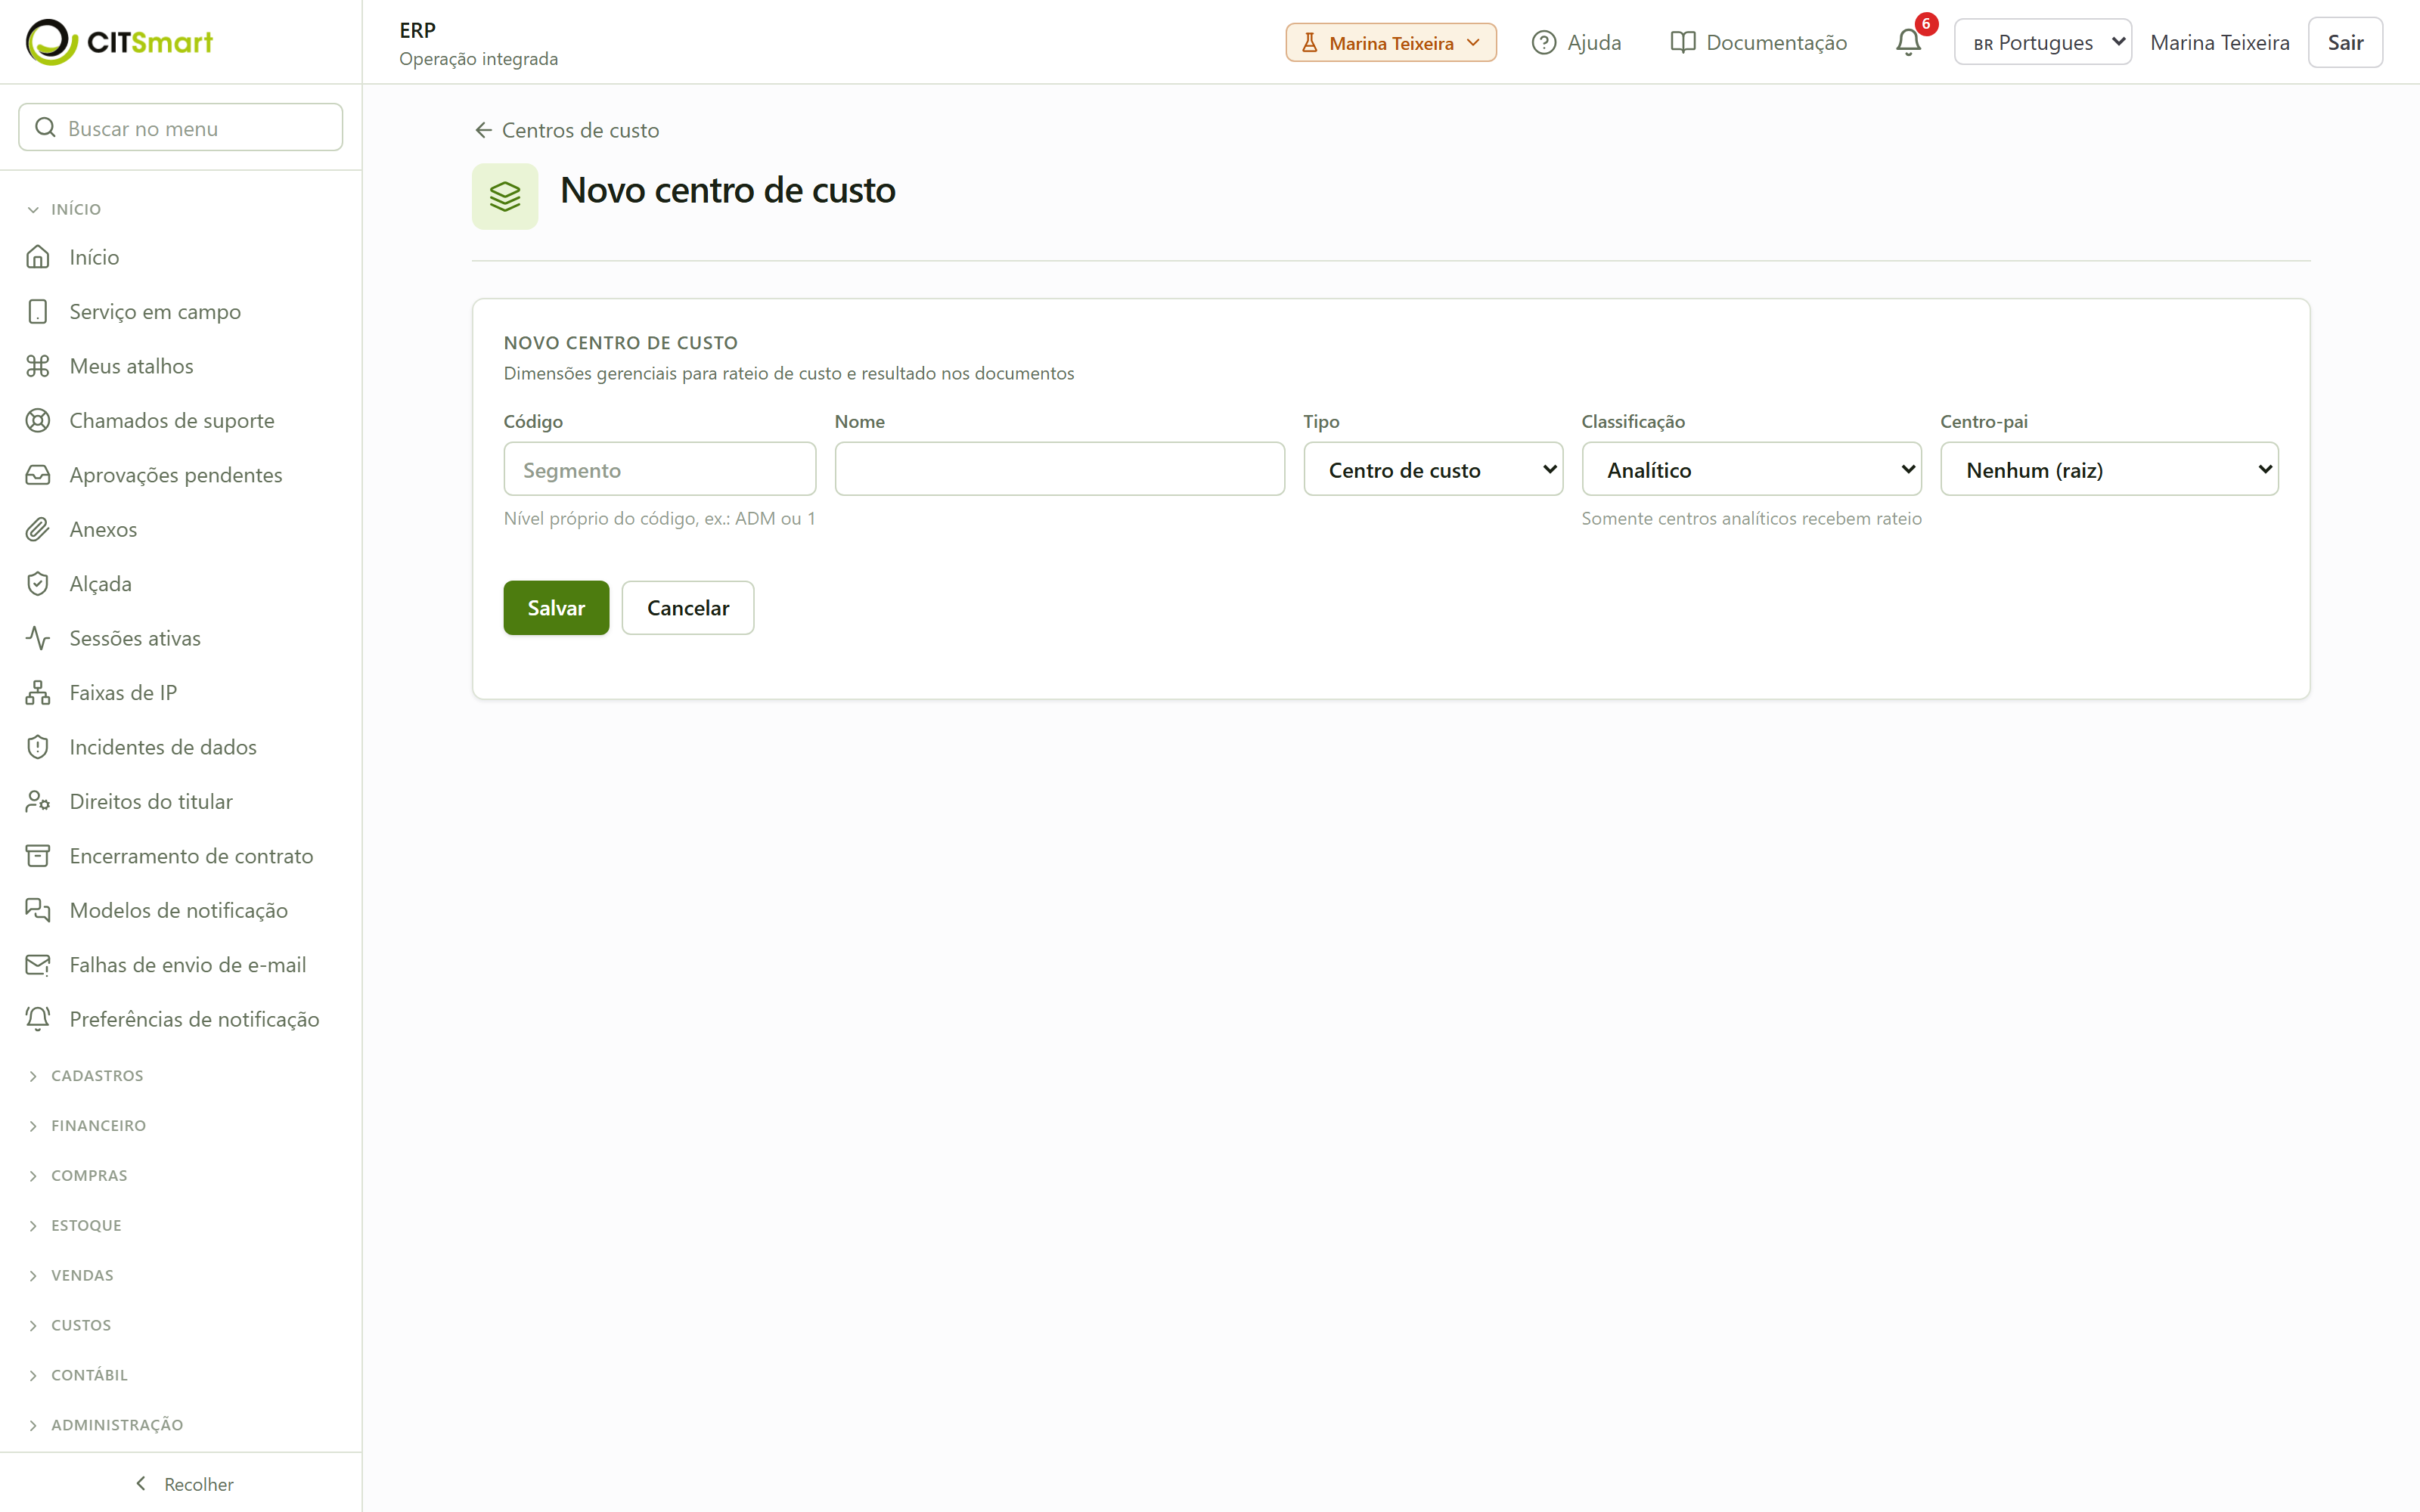Image resolution: width=2420 pixels, height=1512 pixels.
Task: Open Modelos de notificação menu item
Action: tap(181, 911)
